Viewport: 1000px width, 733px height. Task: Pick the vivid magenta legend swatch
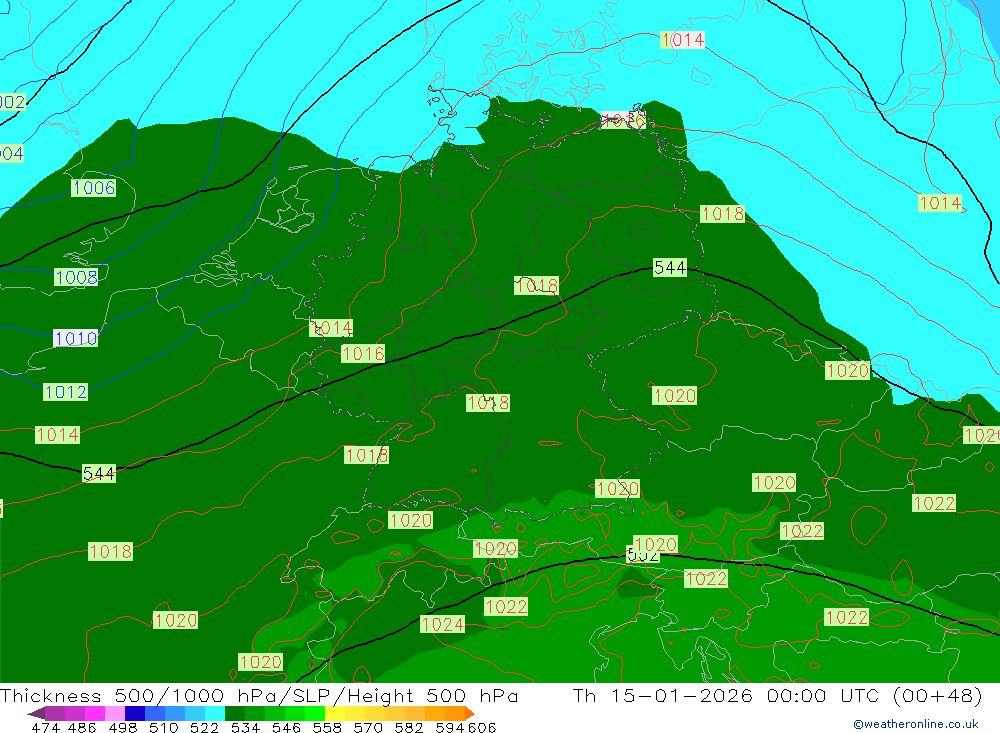(x=94, y=713)
